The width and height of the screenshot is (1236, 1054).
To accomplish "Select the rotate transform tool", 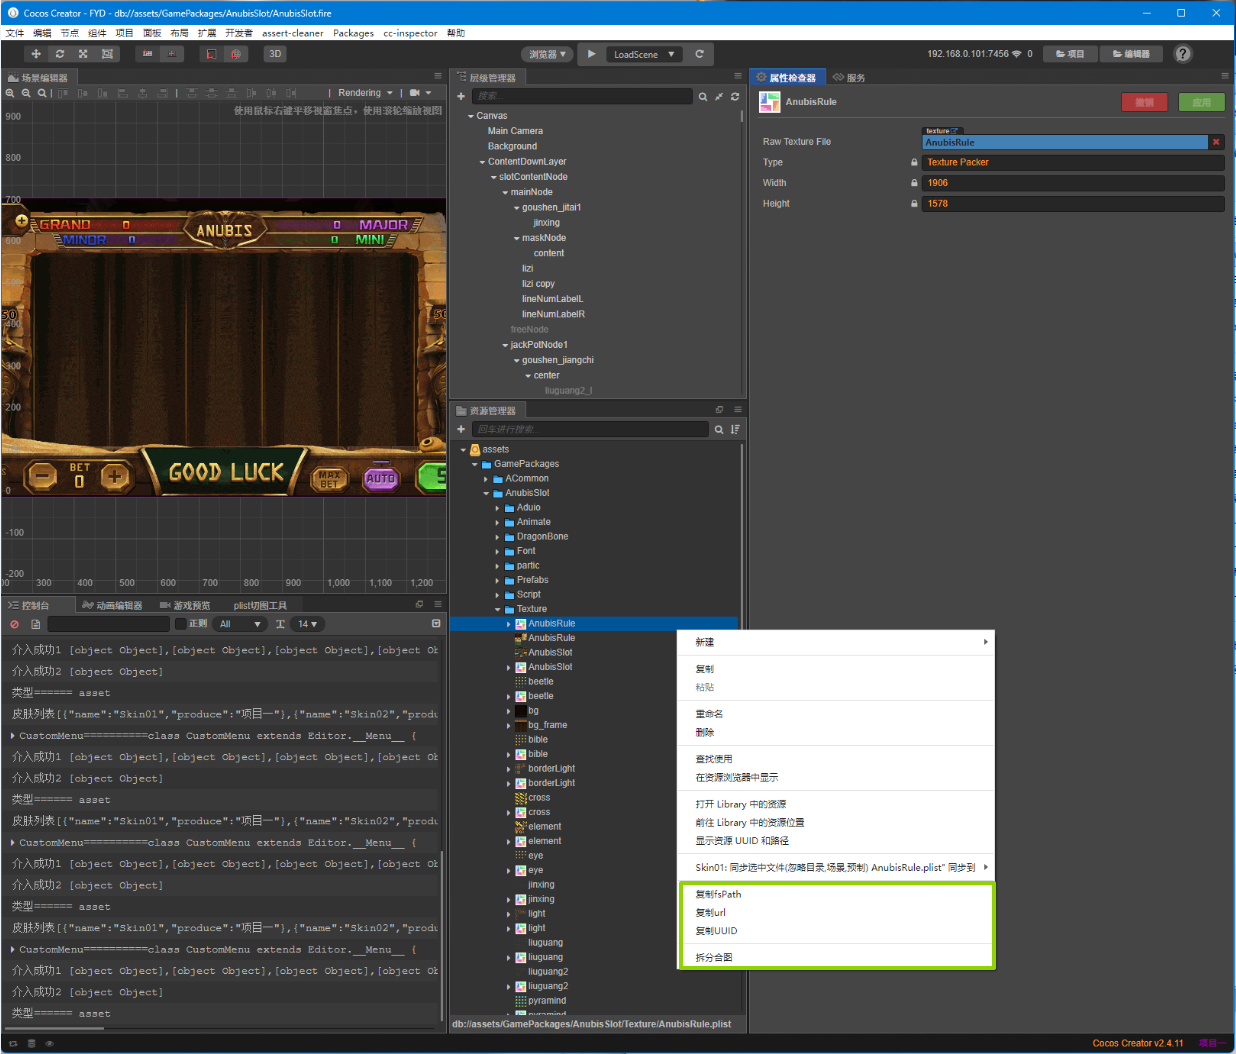I will (60, 54).
